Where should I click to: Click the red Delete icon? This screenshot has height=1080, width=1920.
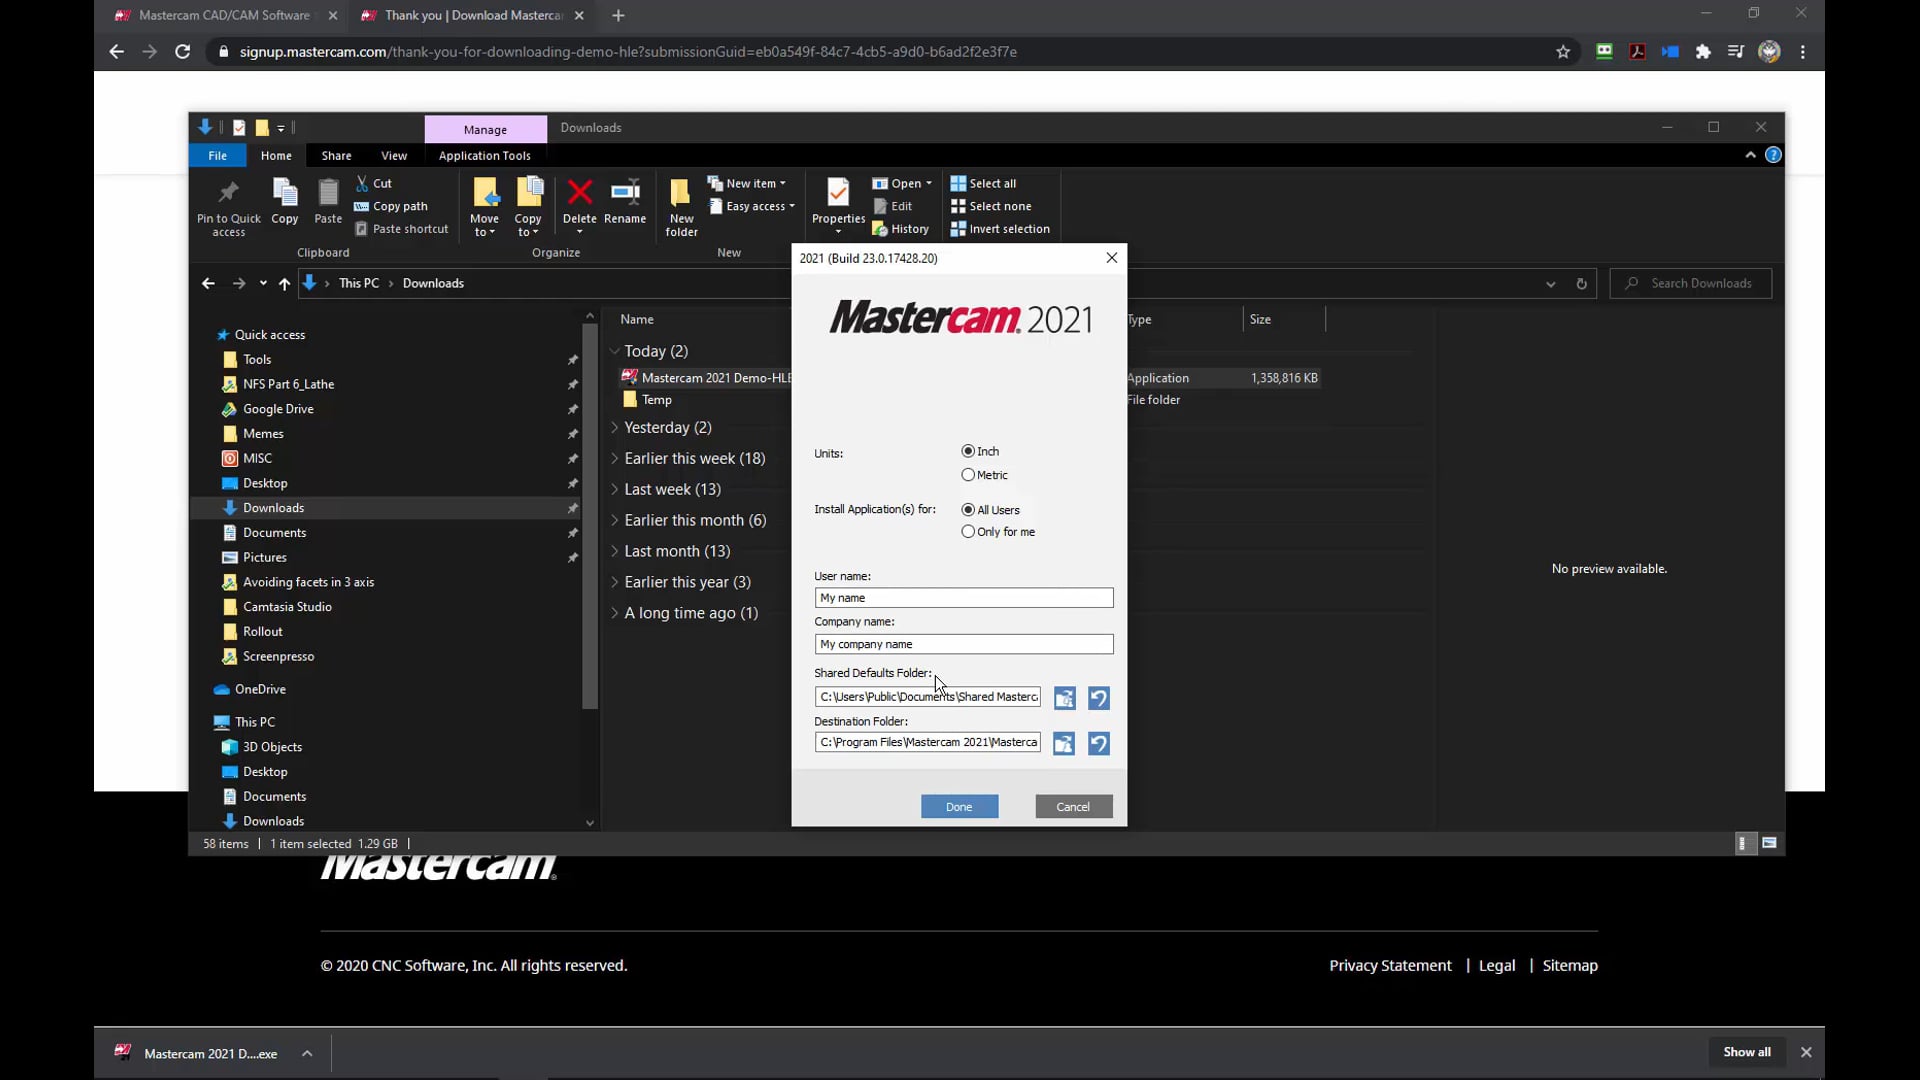[x=579, y=192]
